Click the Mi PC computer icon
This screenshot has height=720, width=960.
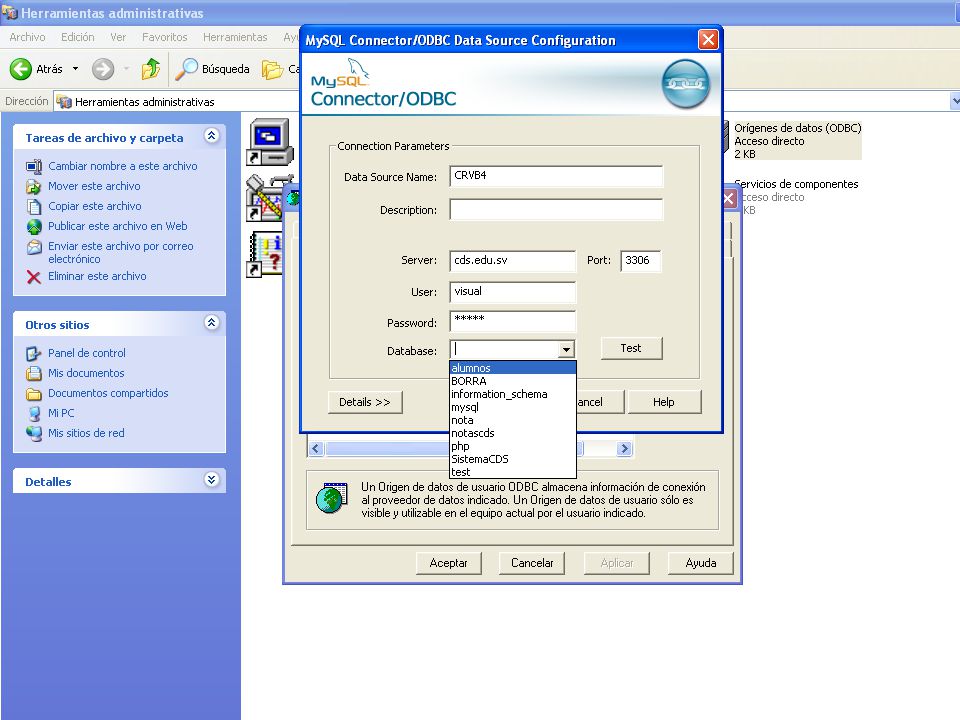pos(34,414)
